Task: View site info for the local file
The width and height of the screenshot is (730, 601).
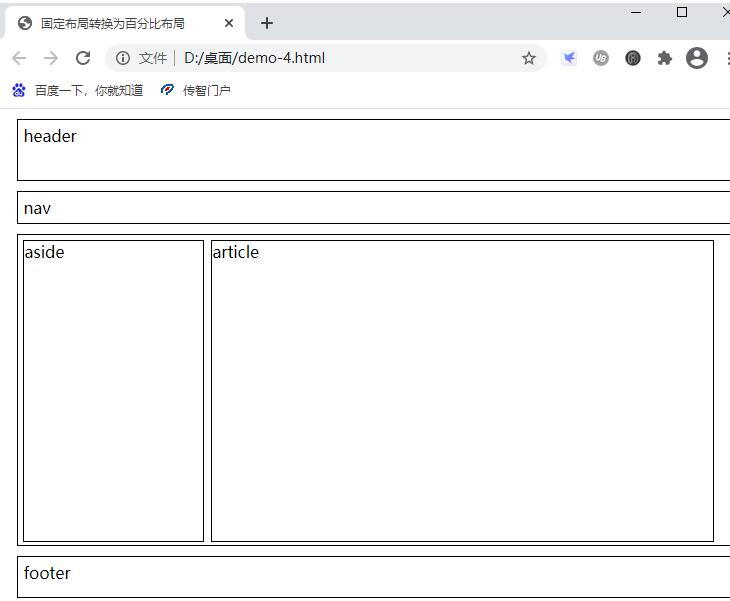Action: (x=123, y=58)
